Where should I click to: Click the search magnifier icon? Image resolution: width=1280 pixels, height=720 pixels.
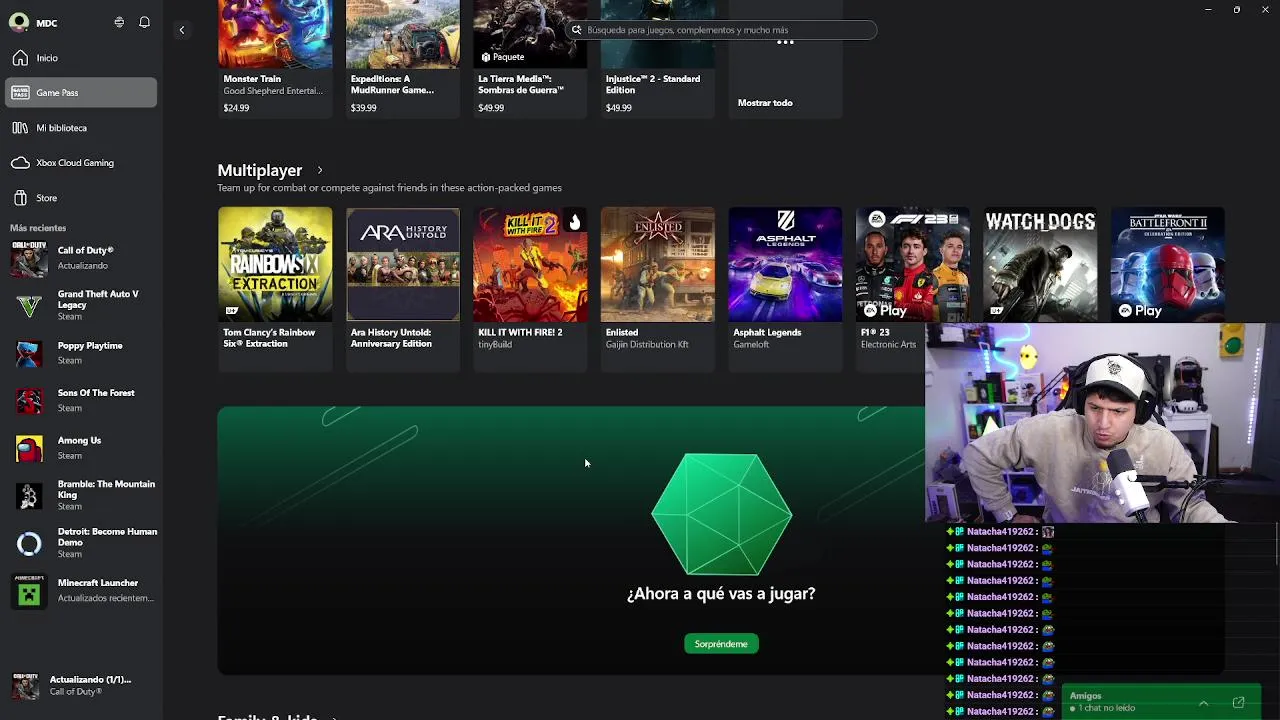click(576, 30)
